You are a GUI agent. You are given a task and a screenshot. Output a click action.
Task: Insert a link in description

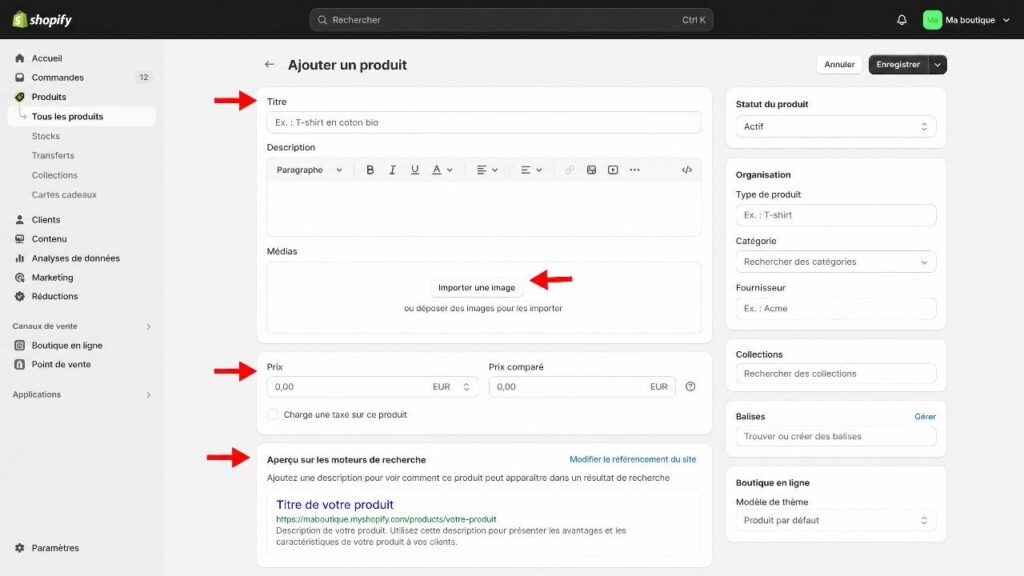(569, 170)
